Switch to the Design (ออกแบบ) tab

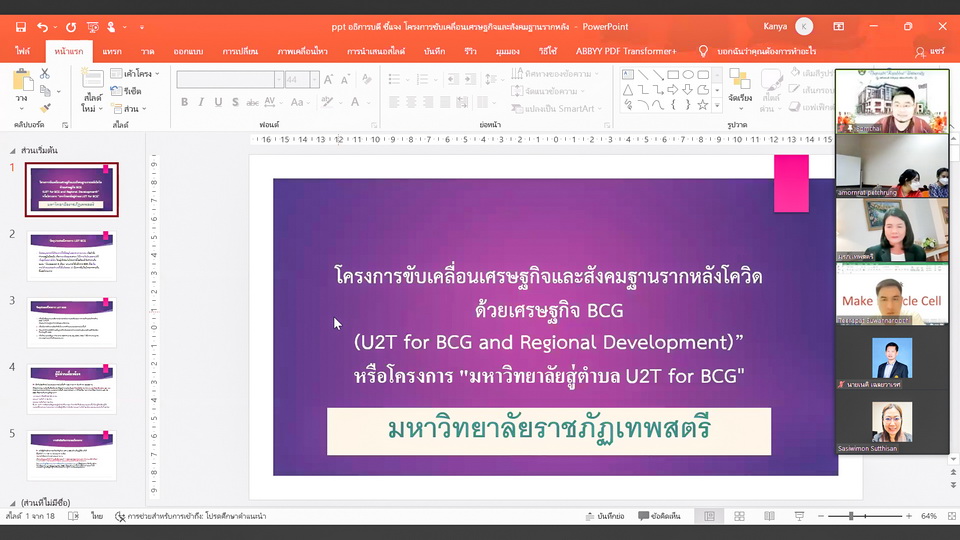tap(188, 51)
